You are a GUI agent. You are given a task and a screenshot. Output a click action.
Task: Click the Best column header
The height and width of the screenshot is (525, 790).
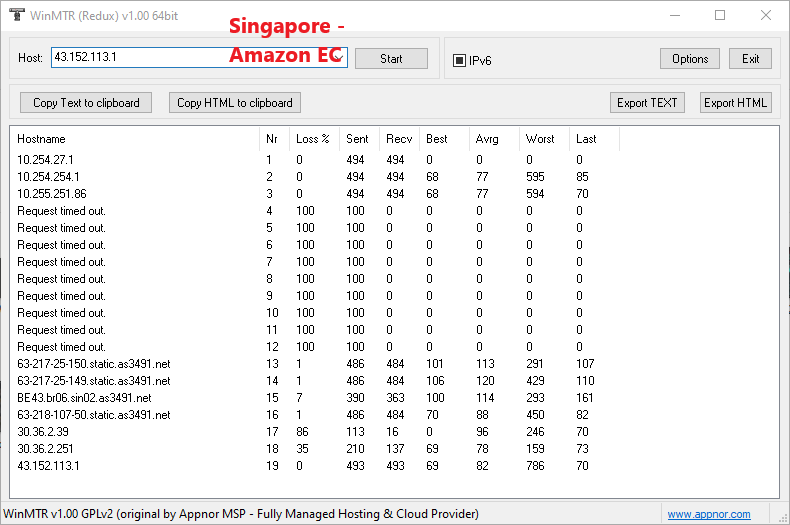(444, 139)
